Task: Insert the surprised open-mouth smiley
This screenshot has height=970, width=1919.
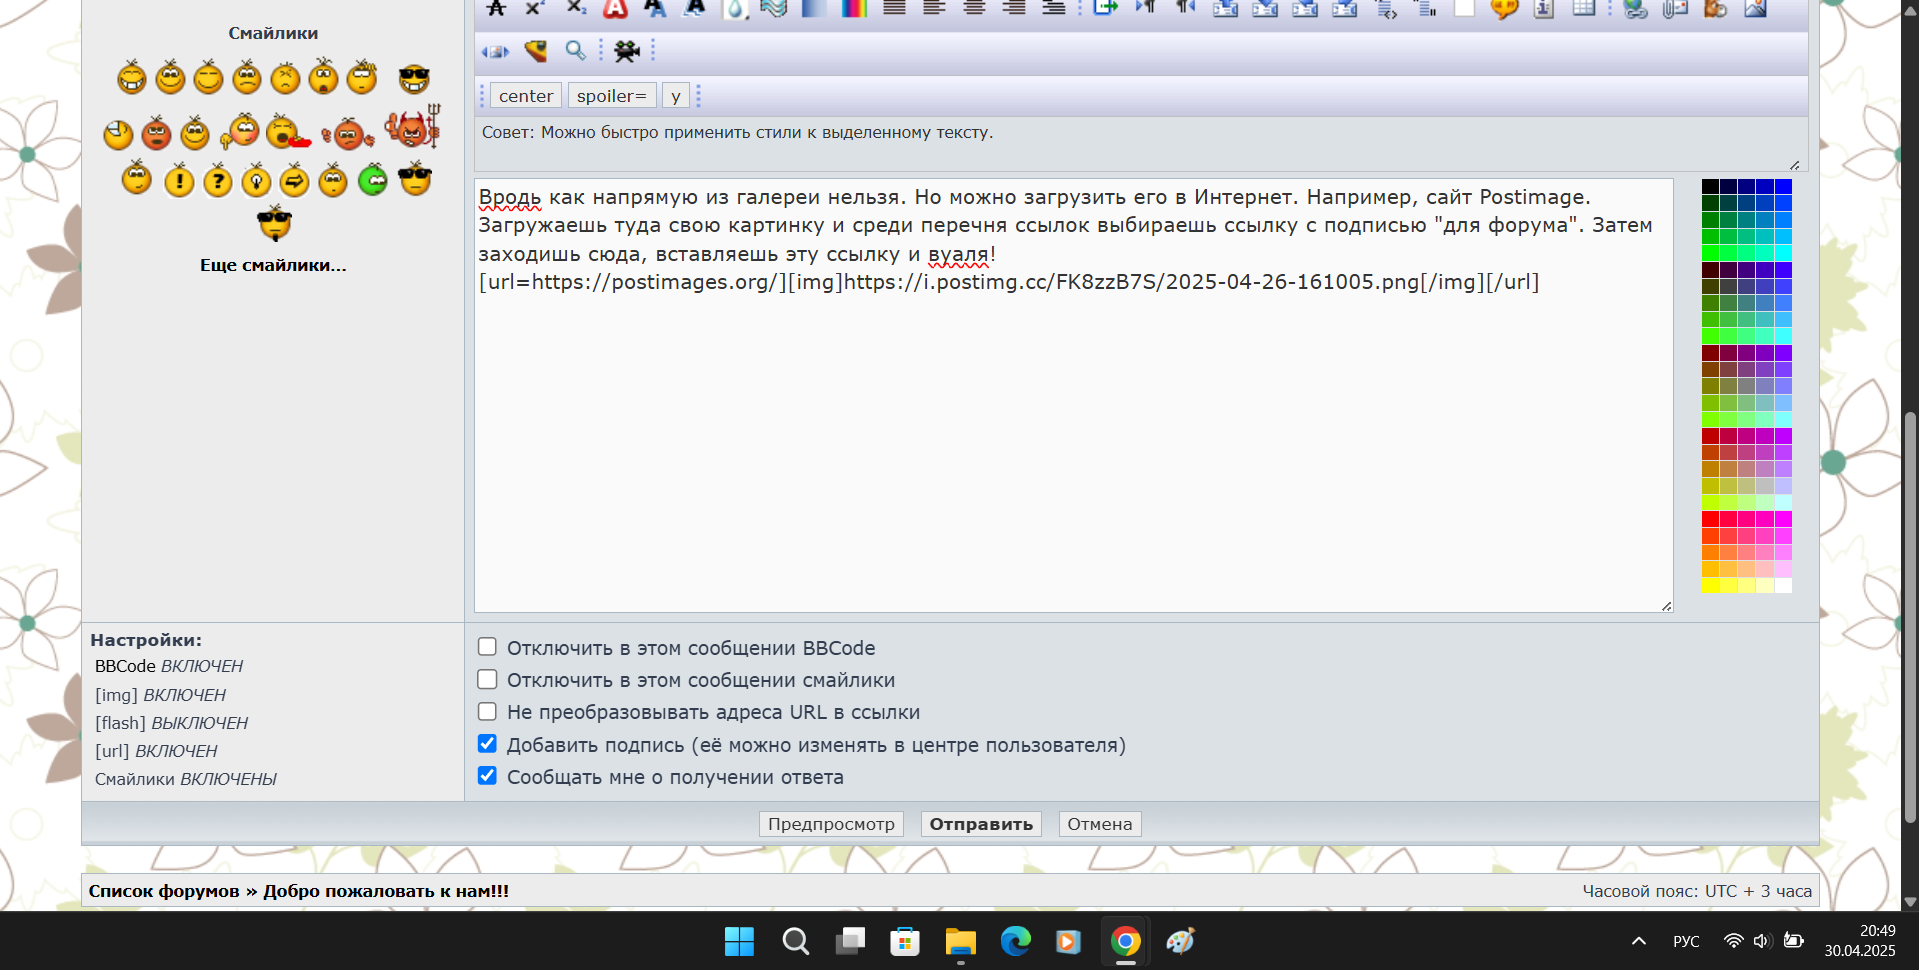Action: [x=323, y=76]
